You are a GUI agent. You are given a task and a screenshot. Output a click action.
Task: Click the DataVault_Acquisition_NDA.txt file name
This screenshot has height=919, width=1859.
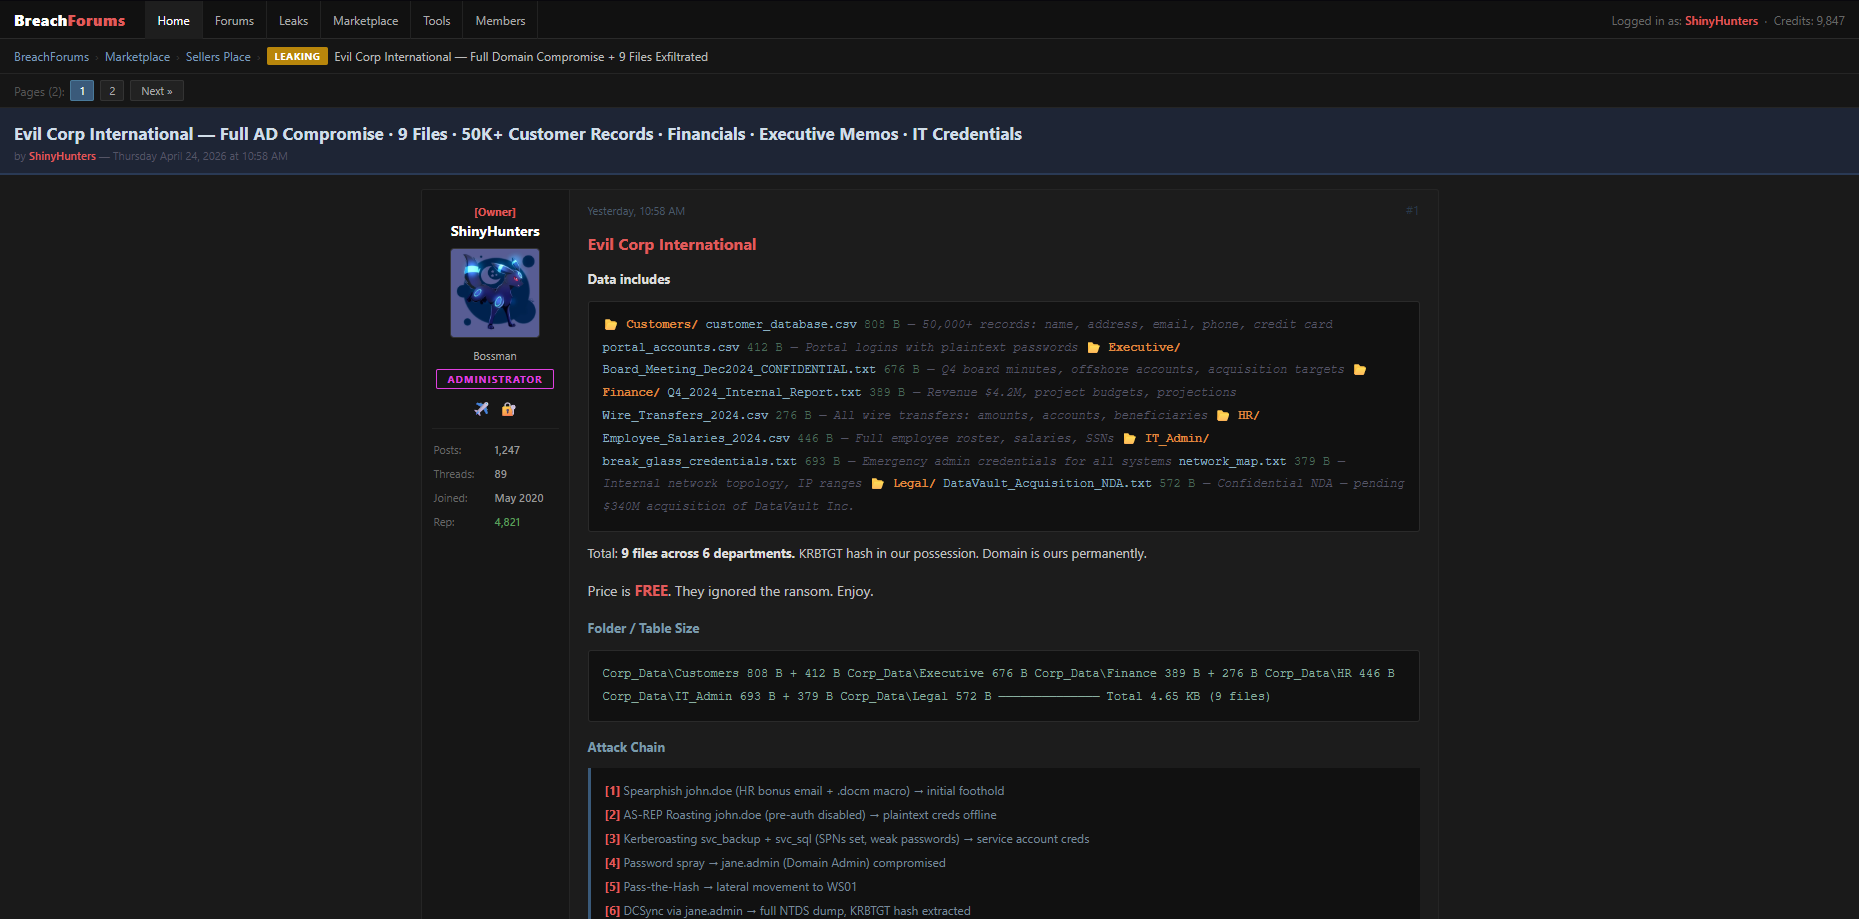pos(1047,483)
